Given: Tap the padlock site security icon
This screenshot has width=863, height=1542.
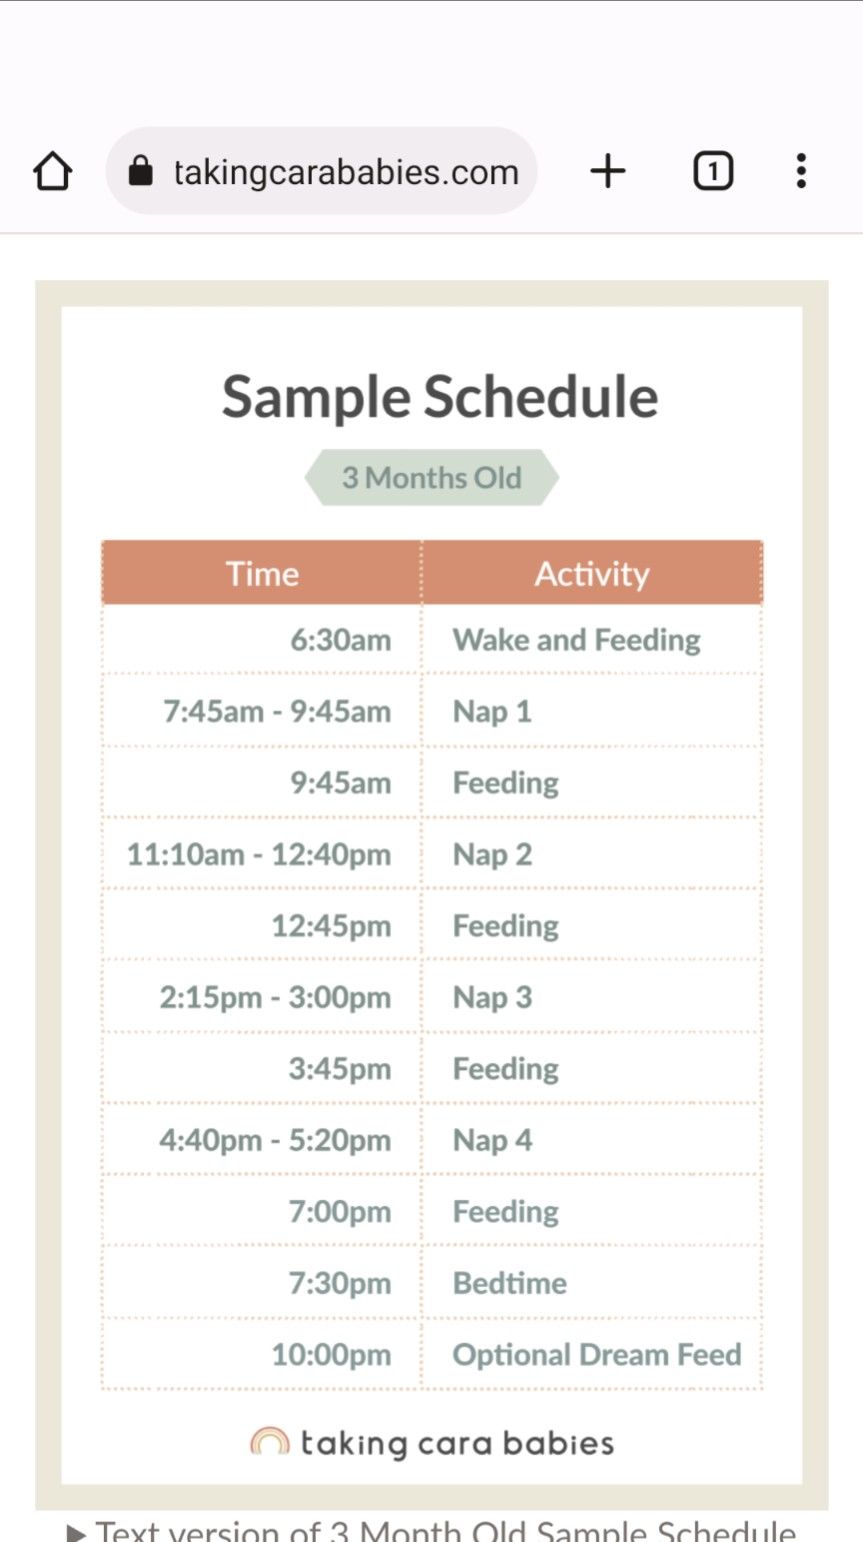Looking at the screenshot, I should [x=141, y=172].
